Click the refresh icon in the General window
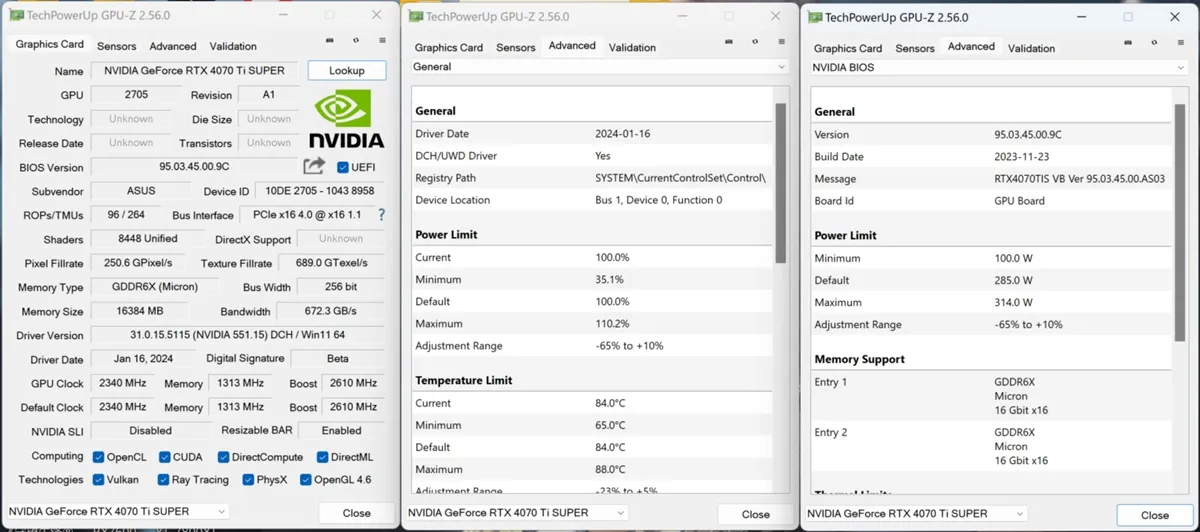Image resolution: width=1200 pixels, height=532 pixels. tap(756, 43)
